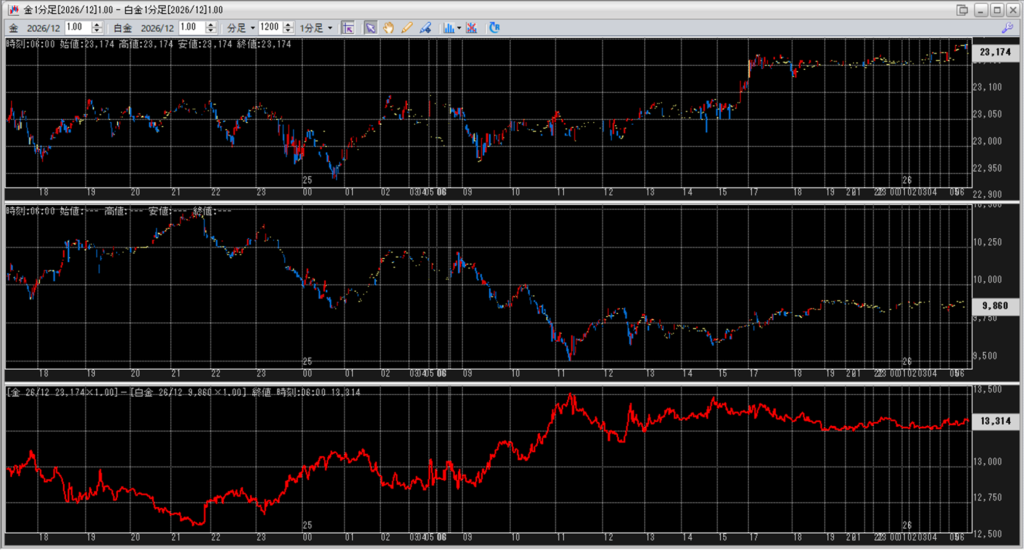This screenshot has height=550, width=1024.
Task: Click the crosshair cursor toggle icon
Action: coord(348,28)
